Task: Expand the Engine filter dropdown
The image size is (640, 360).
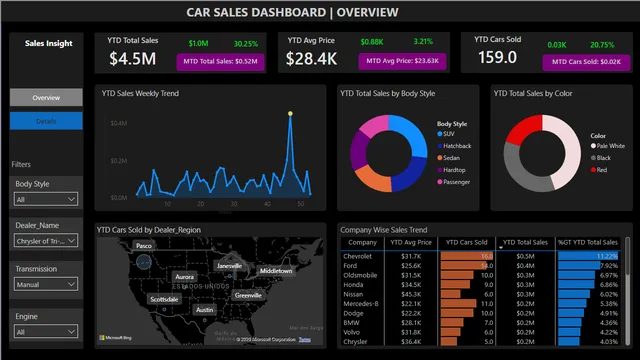Action: [x=46, y=332]
